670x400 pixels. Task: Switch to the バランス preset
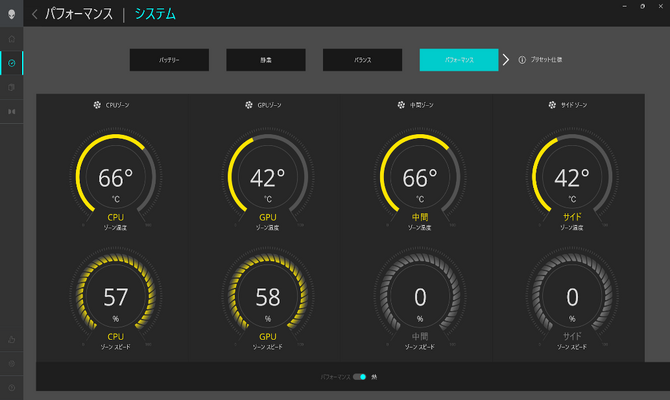pyautogui.click(x=362, y=60)
